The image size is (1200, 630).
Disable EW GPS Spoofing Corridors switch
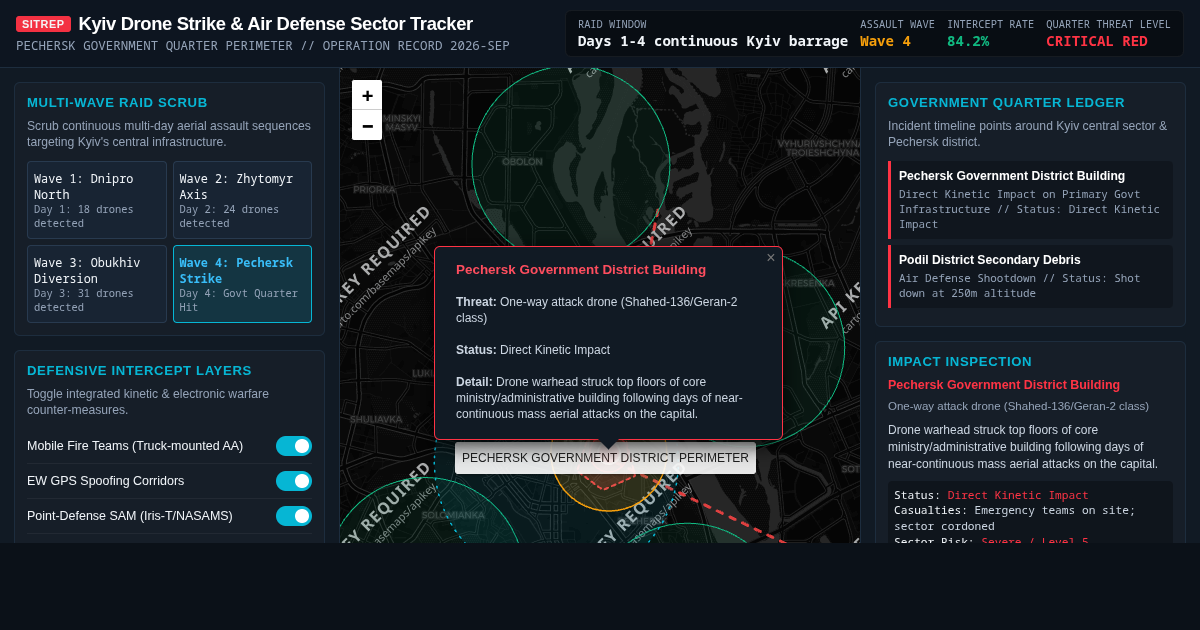tap(294, 481)
